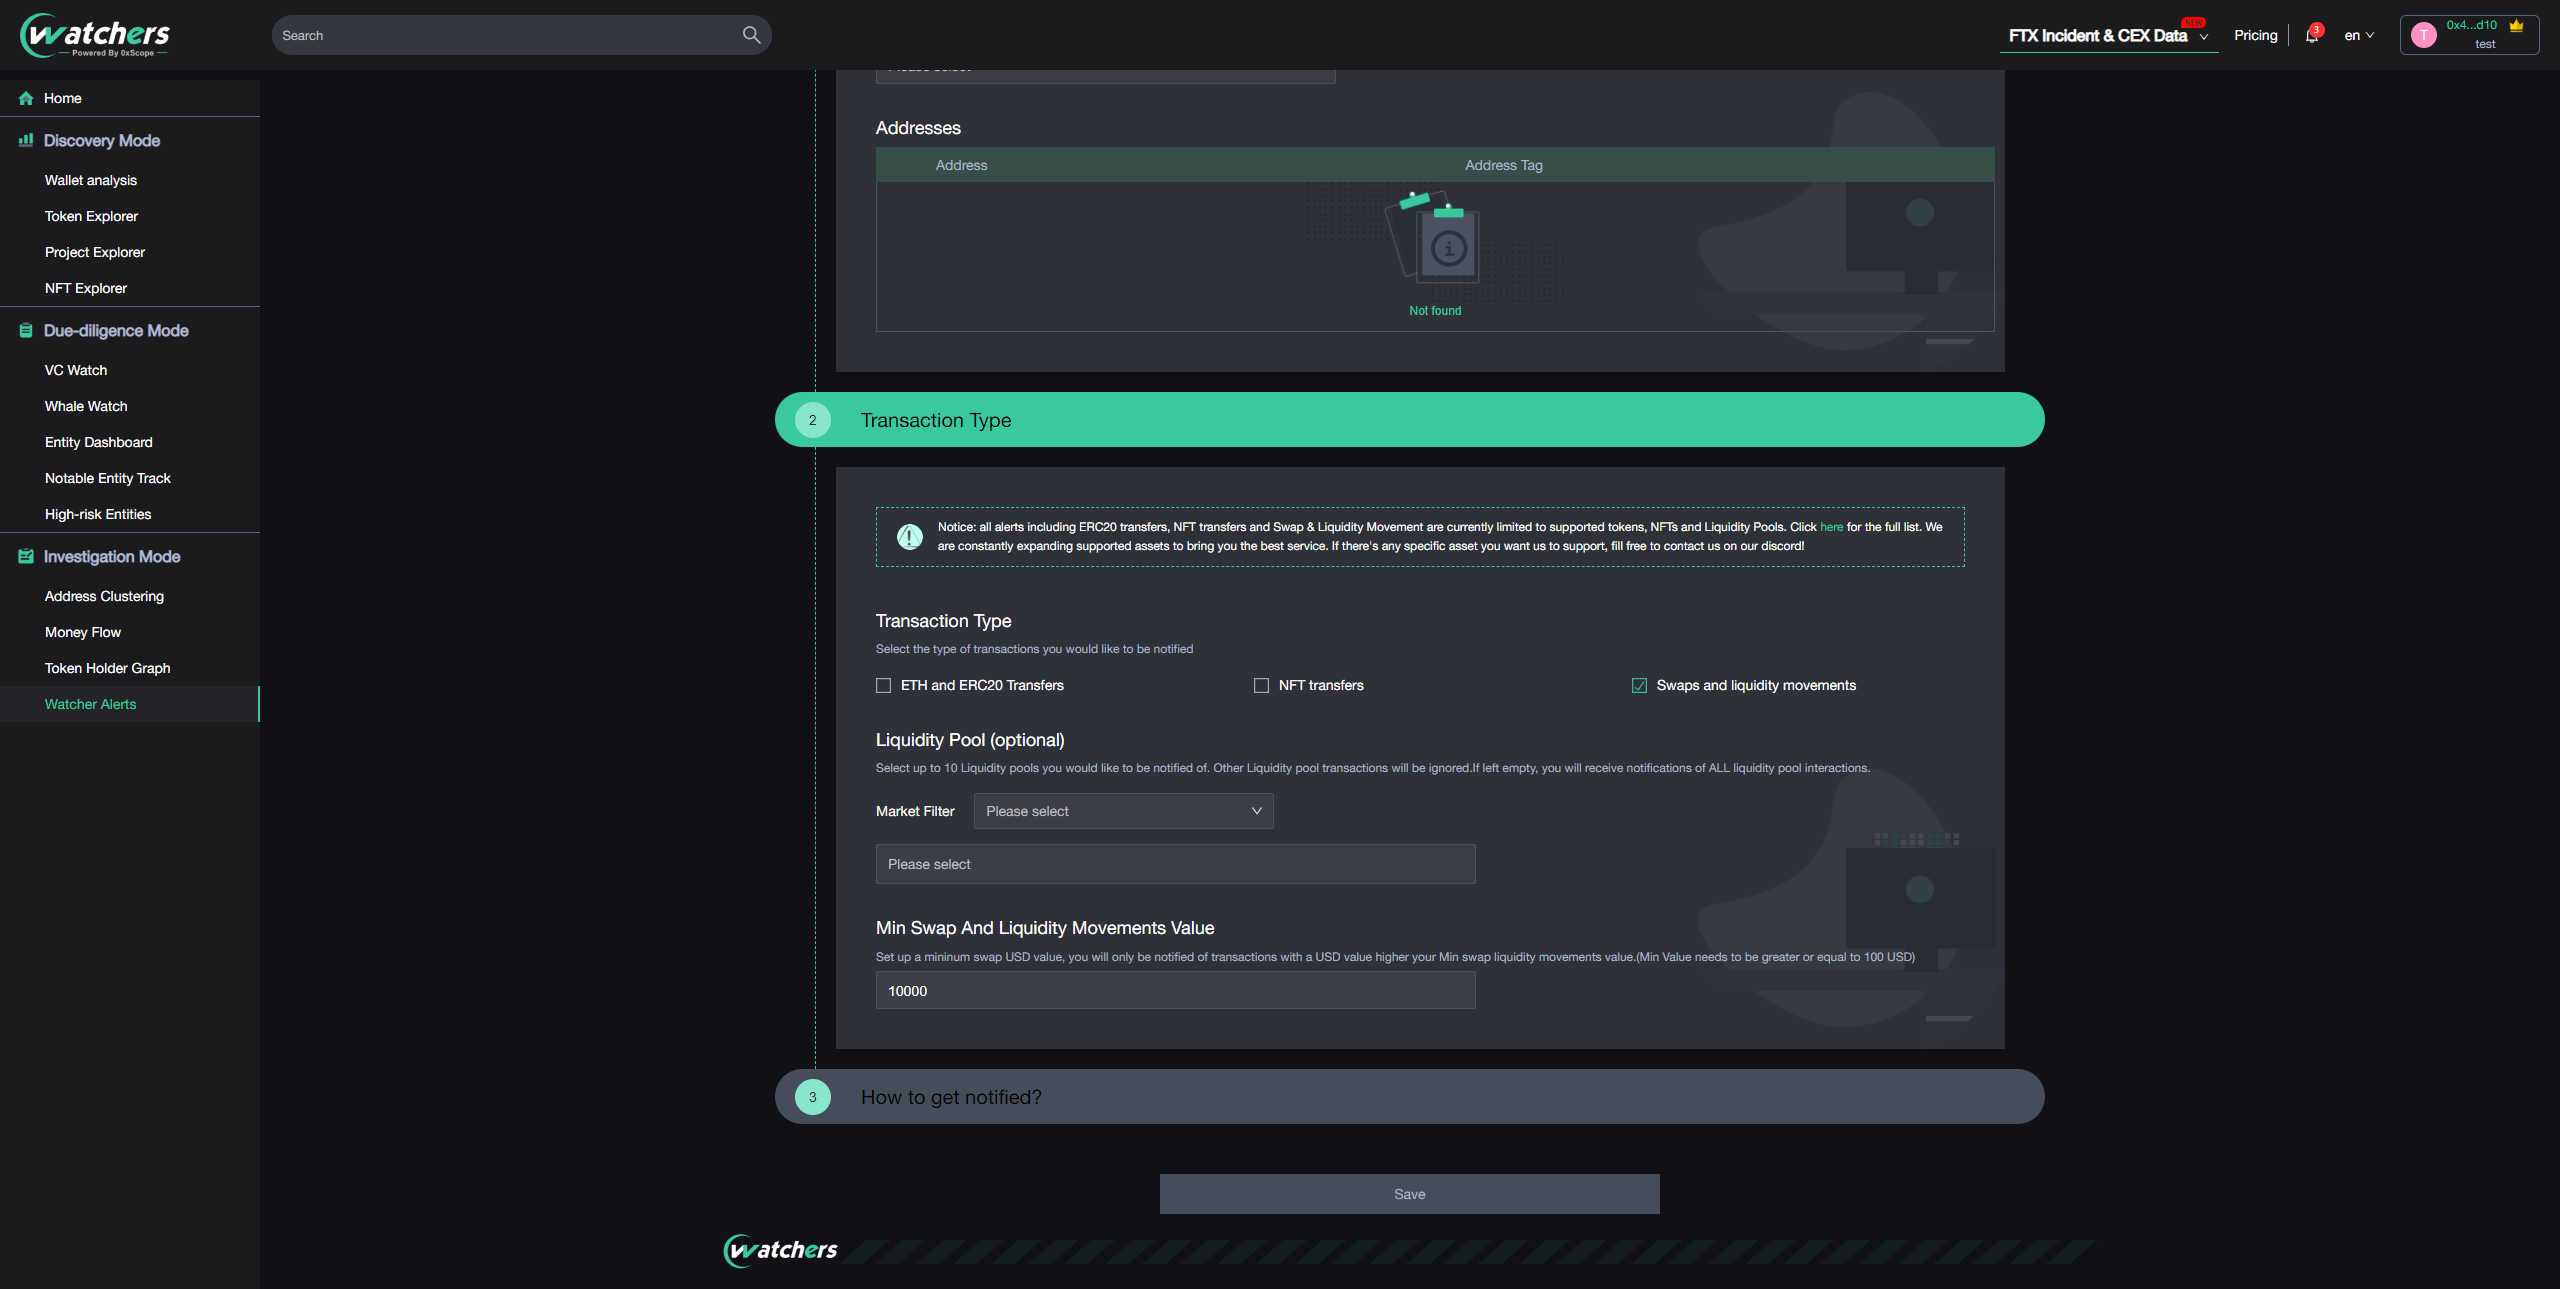Open the Market Filter dropdown

(1123, 811)
